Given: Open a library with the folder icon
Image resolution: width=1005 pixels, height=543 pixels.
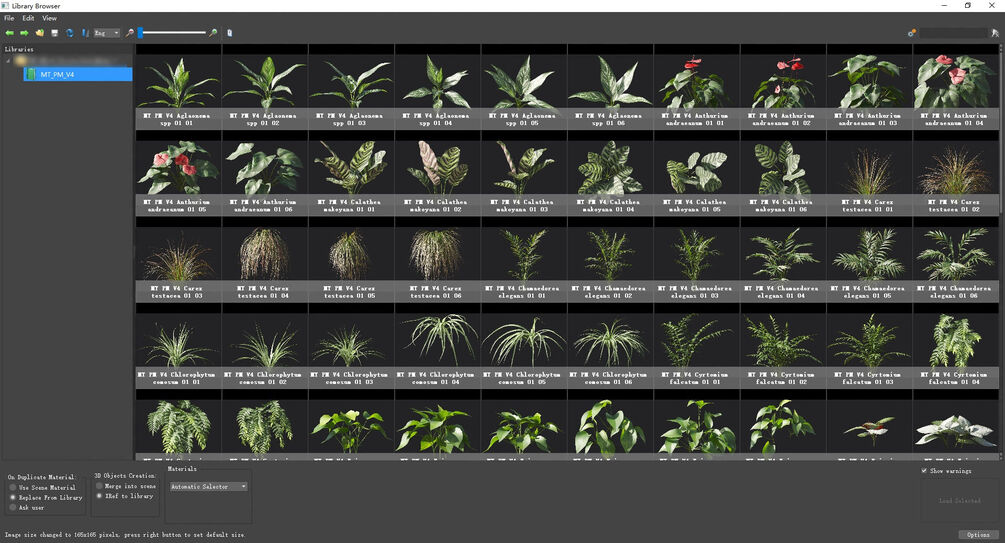Looking at the screenshot, I should [x=40, y=33].
